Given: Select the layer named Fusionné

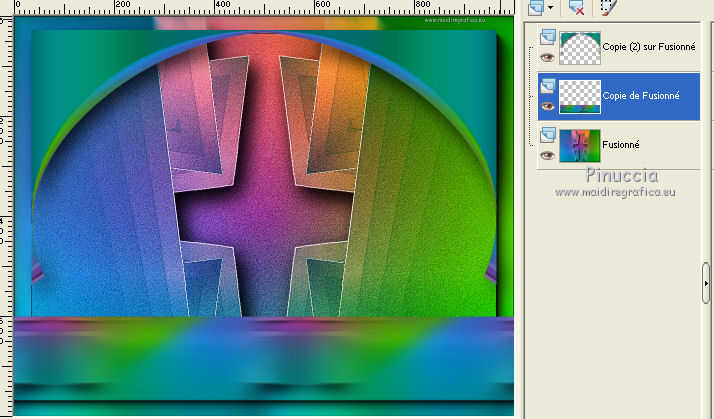Looking at the screenshot, I should pos(623,144).
